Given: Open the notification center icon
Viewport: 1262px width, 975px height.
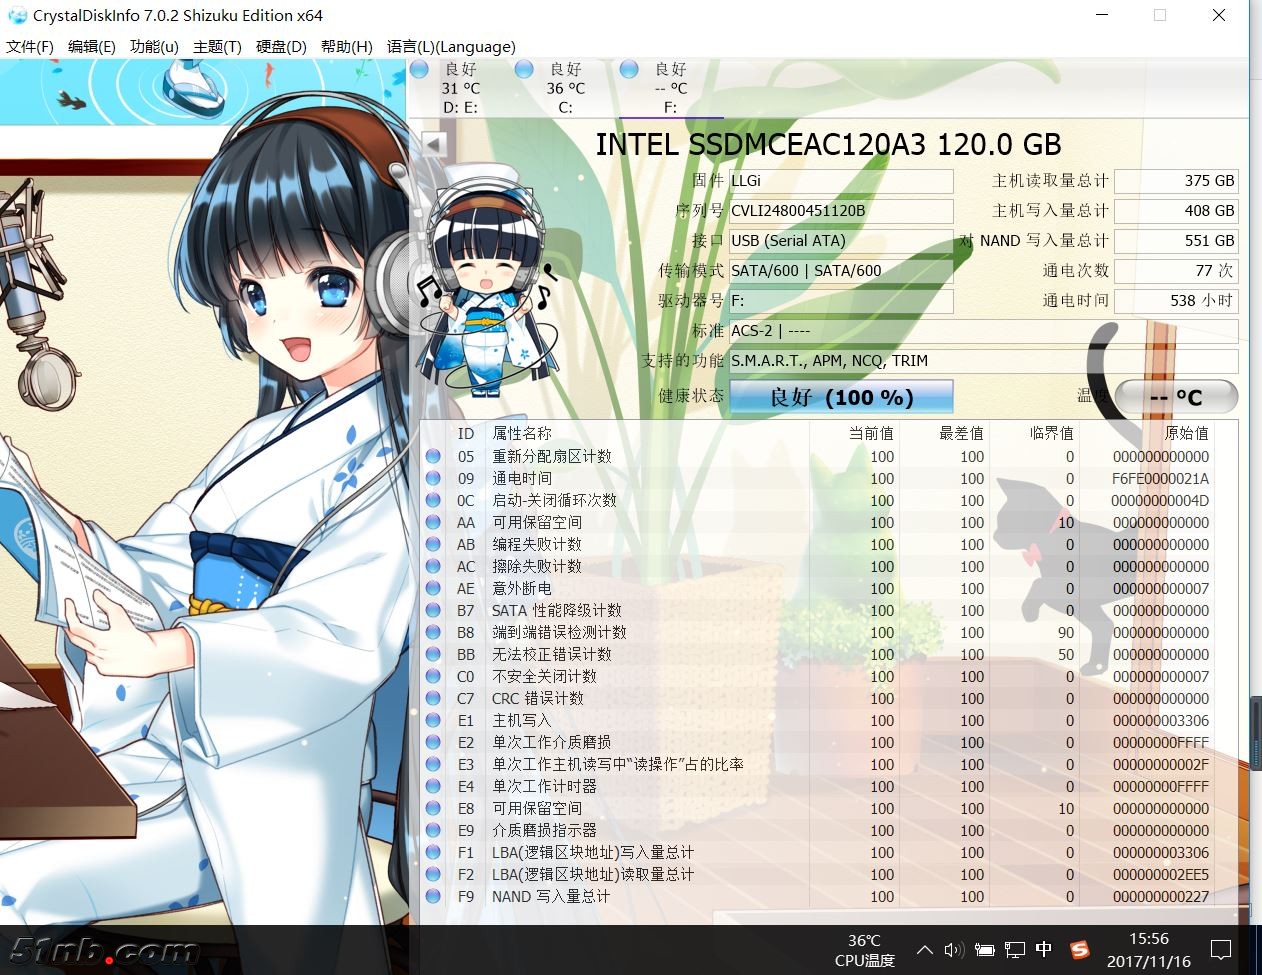Looking at the screenshot, I should coord(1221,950).
